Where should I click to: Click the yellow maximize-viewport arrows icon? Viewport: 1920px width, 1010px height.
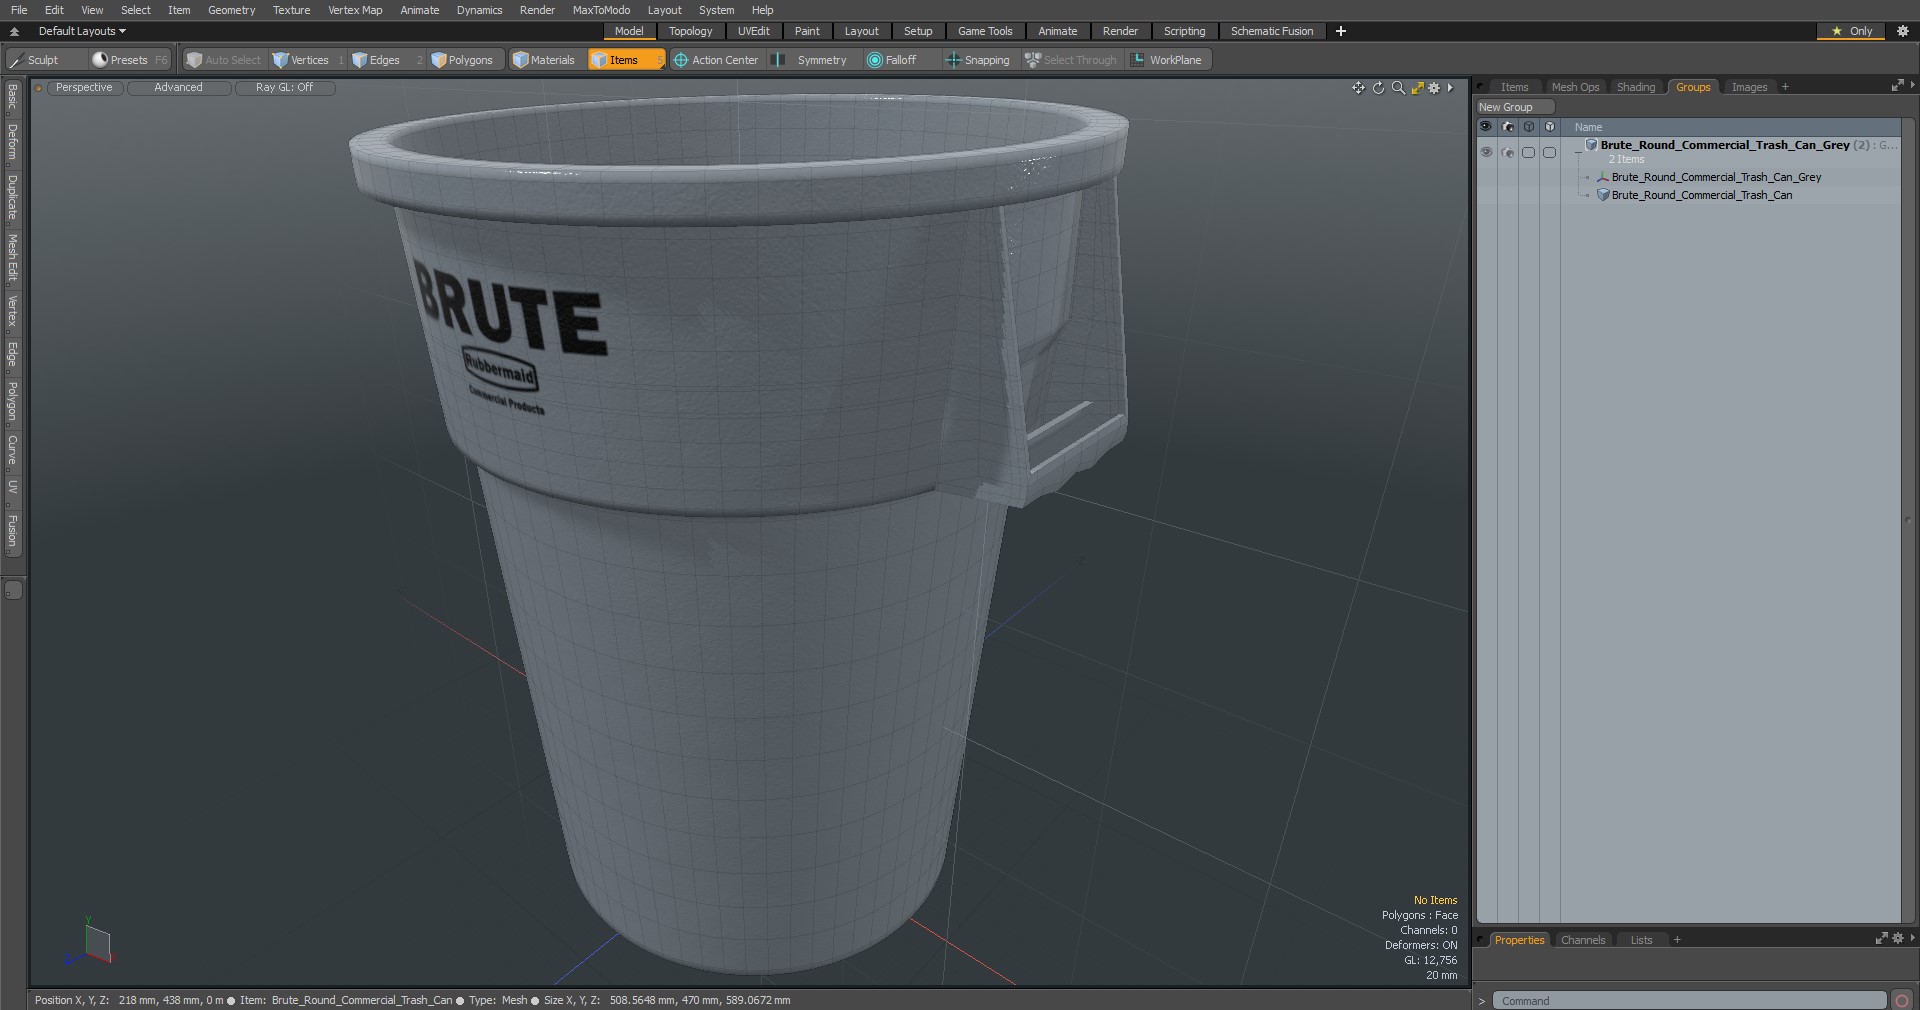click(1417, 88)
